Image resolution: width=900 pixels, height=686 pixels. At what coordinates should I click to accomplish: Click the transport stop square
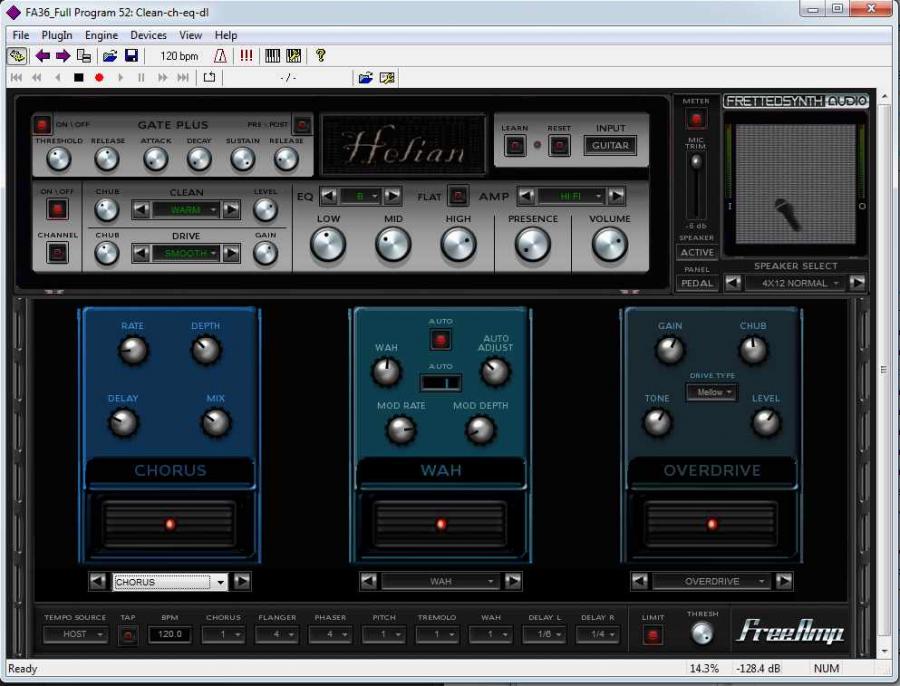[x=79, y=77]
